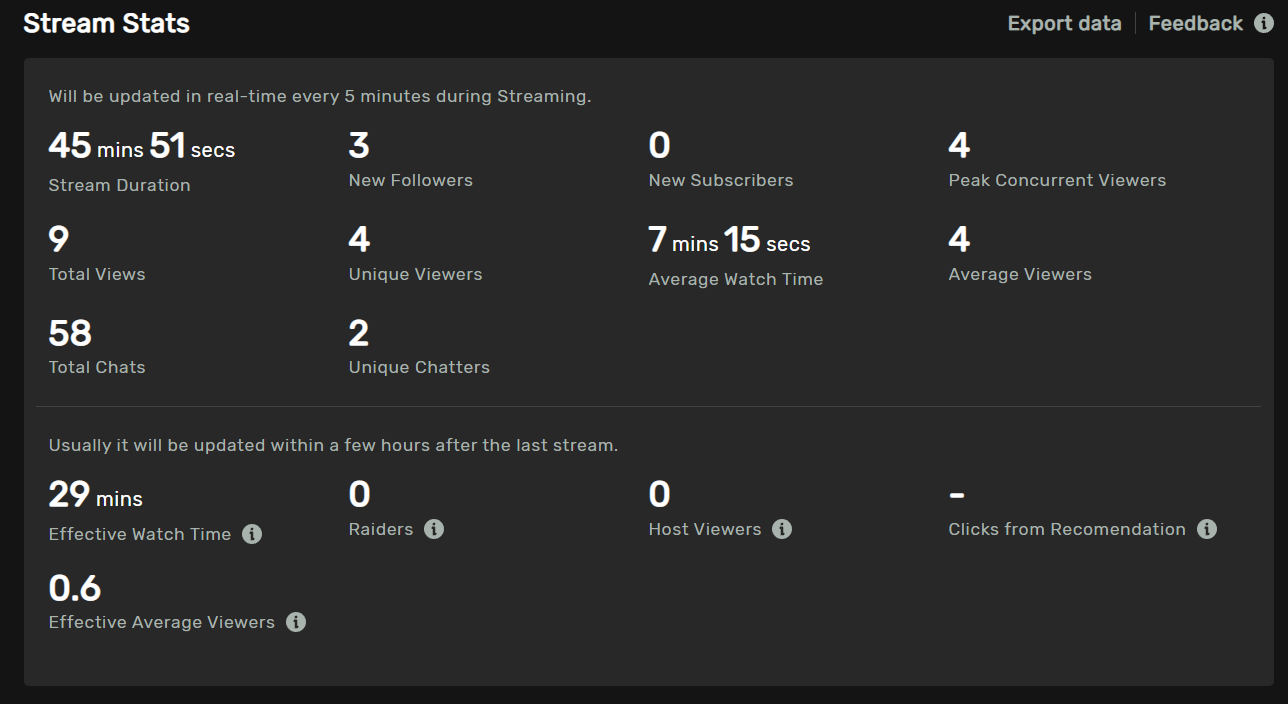Open the Host Viewers info tooltip
The width and height of the screenshot is (1288, 704).
tap(783, 529)
